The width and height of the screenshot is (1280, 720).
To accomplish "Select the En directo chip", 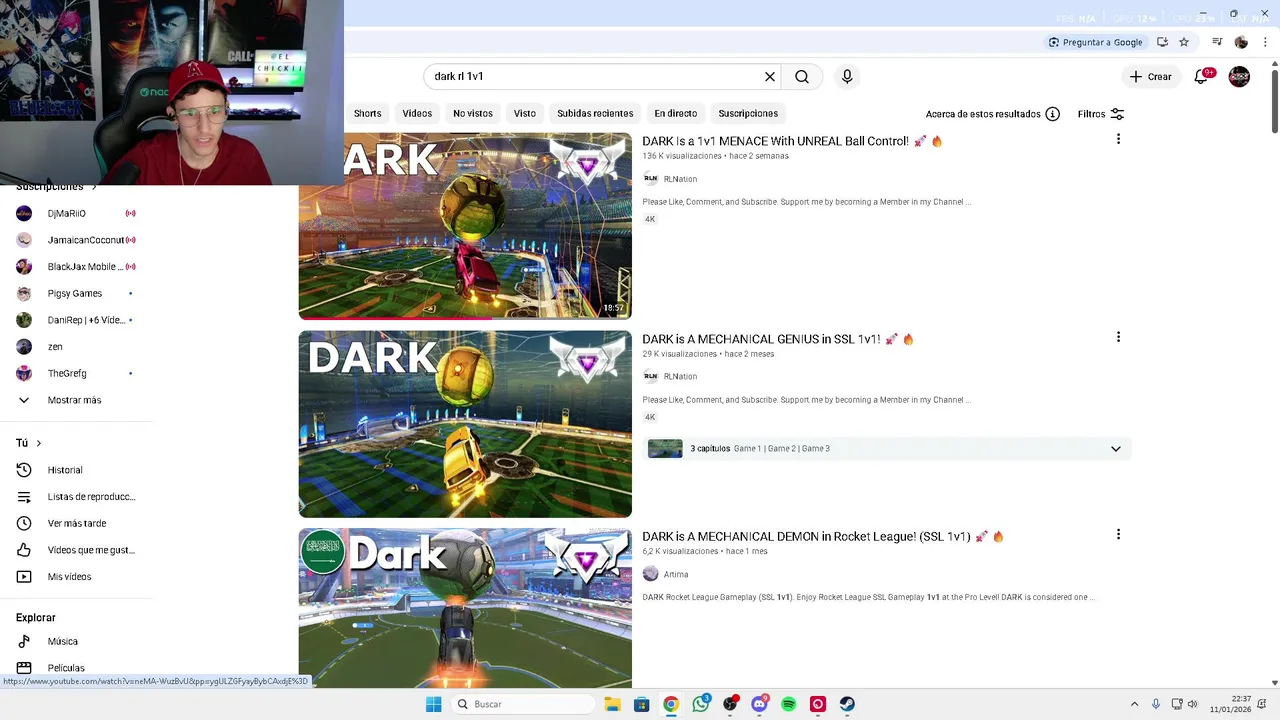I will (676, 113).
